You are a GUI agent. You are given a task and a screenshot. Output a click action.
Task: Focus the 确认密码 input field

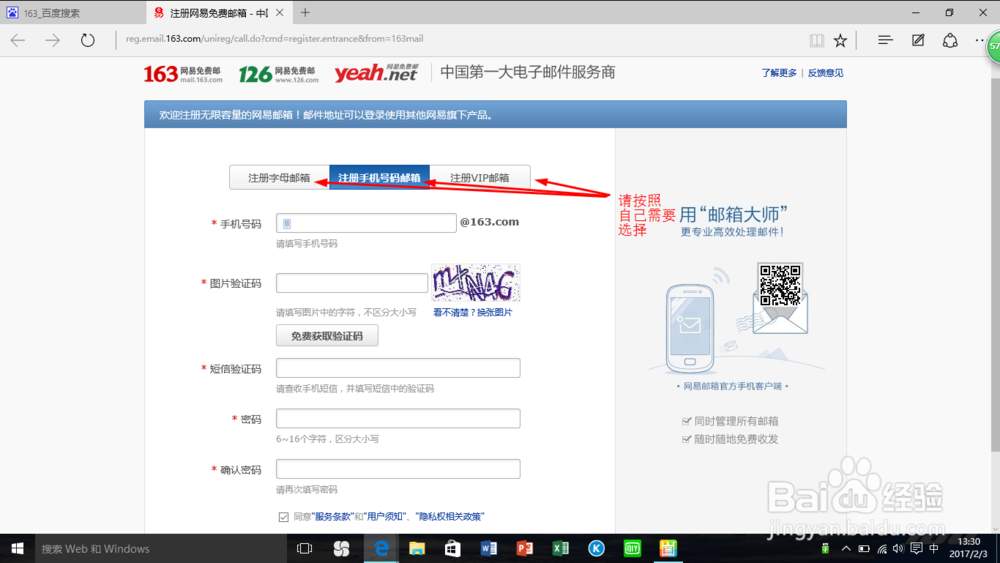click(x=398, y=469)
